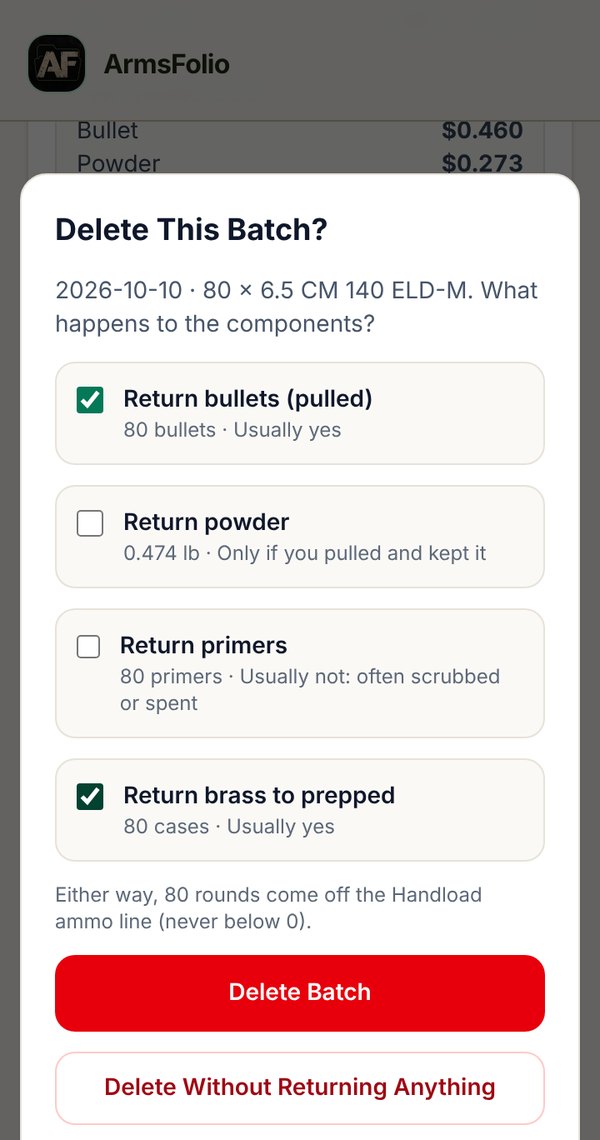
Task: Click the Delete Batch red button
Action: point(300,992)
